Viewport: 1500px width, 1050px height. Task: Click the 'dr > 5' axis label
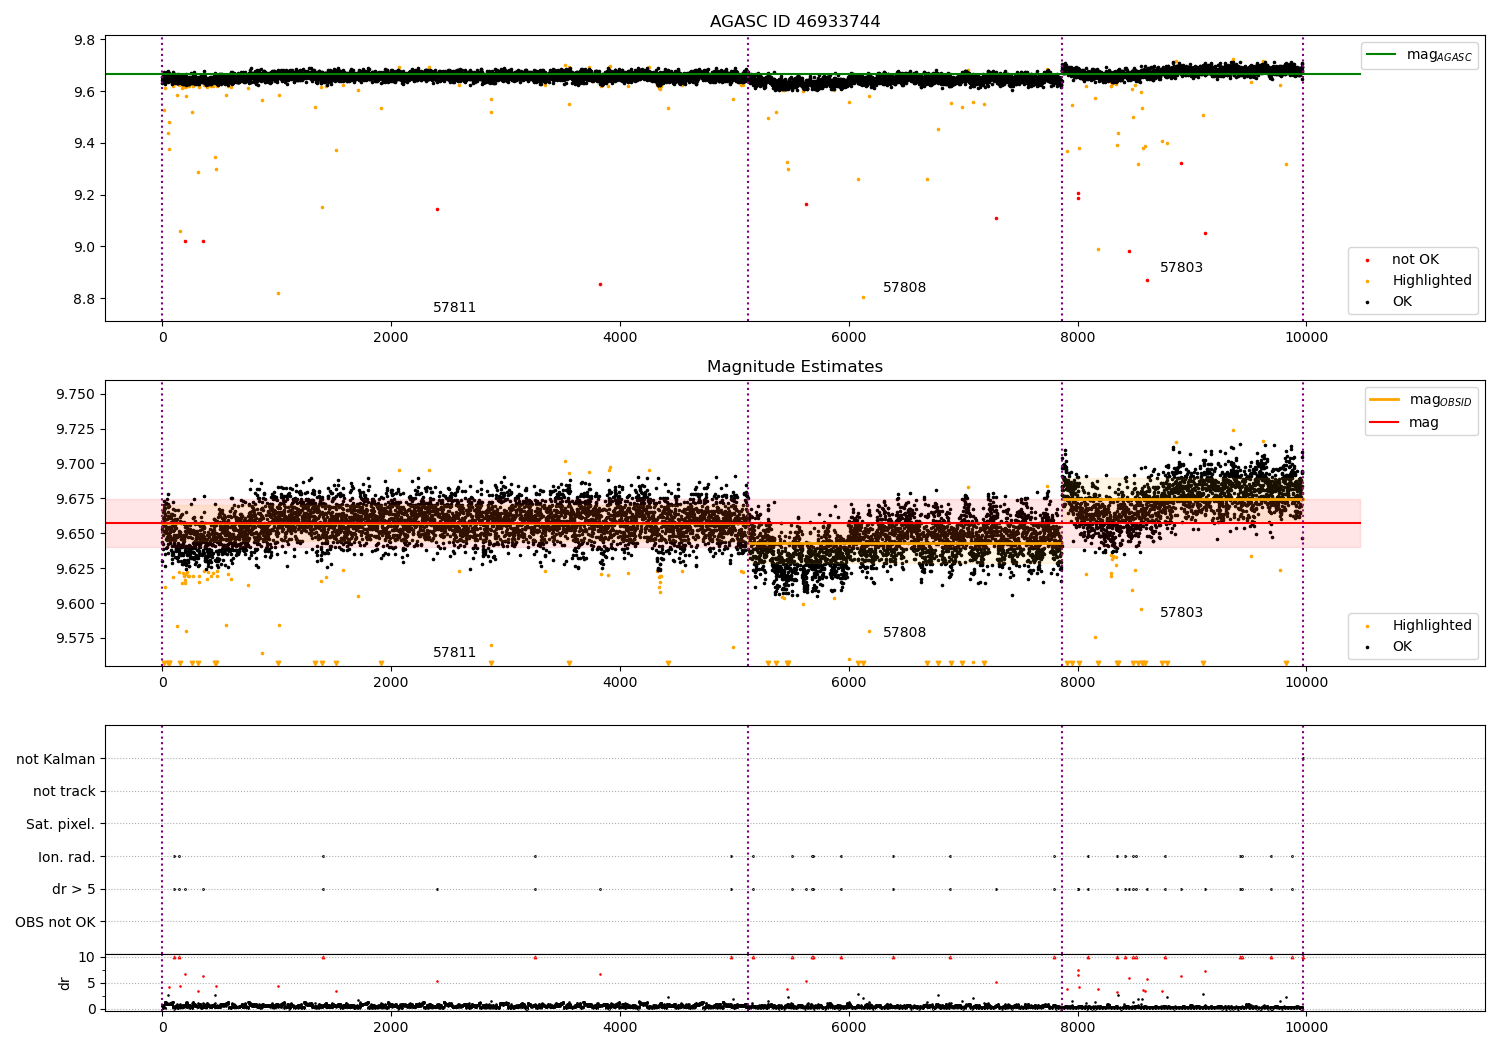tap(74, 890)
